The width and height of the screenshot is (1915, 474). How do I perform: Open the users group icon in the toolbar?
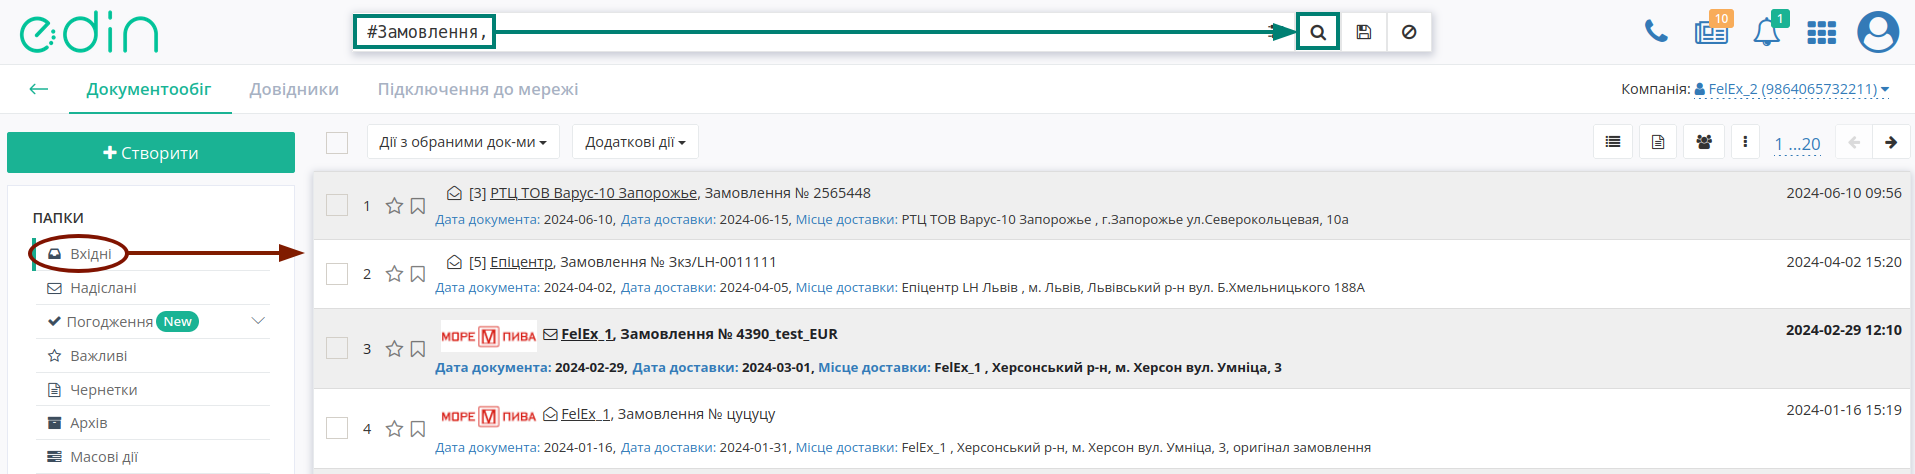1704,142
